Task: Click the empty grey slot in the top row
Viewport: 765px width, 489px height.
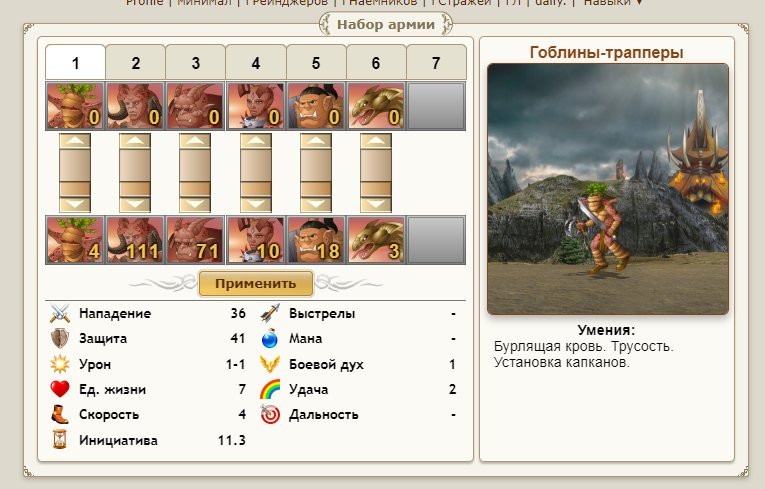Action: click(436, 106)
